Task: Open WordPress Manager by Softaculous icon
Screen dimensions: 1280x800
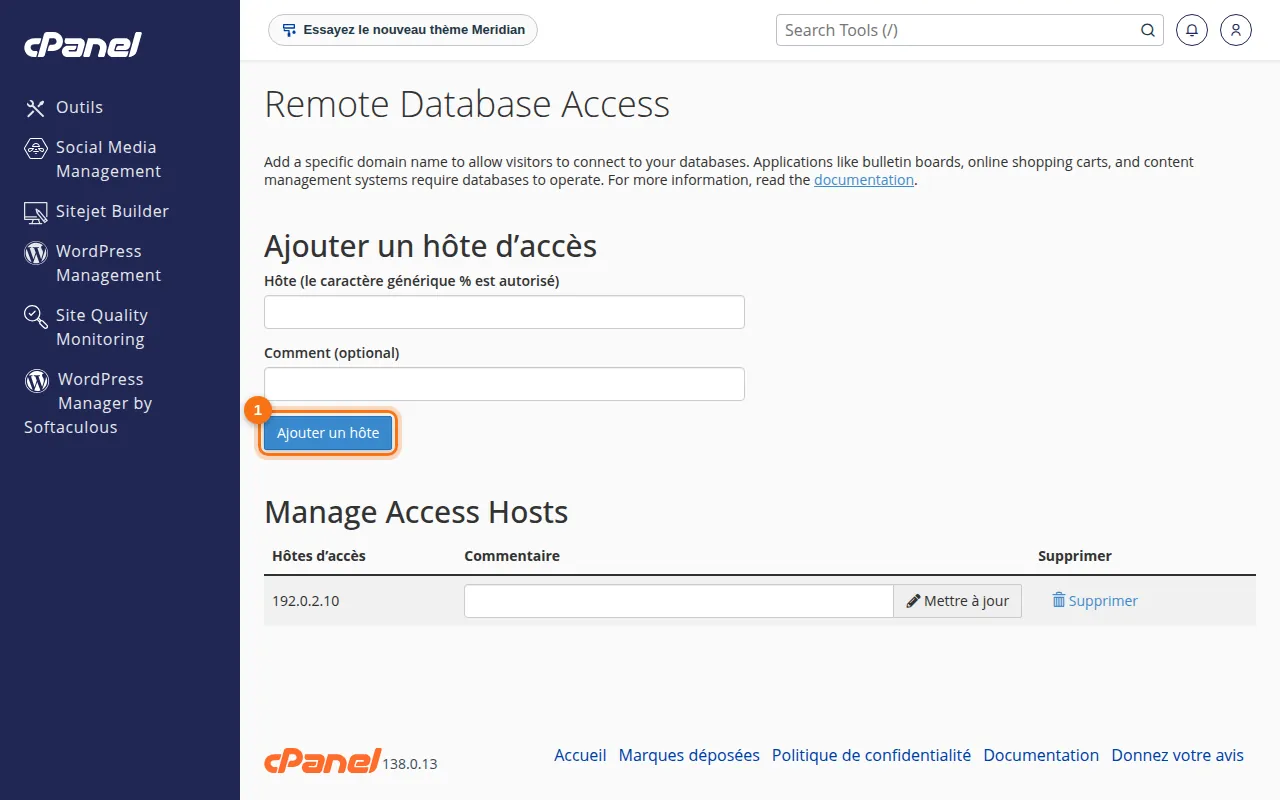Action: pos(37,380)
